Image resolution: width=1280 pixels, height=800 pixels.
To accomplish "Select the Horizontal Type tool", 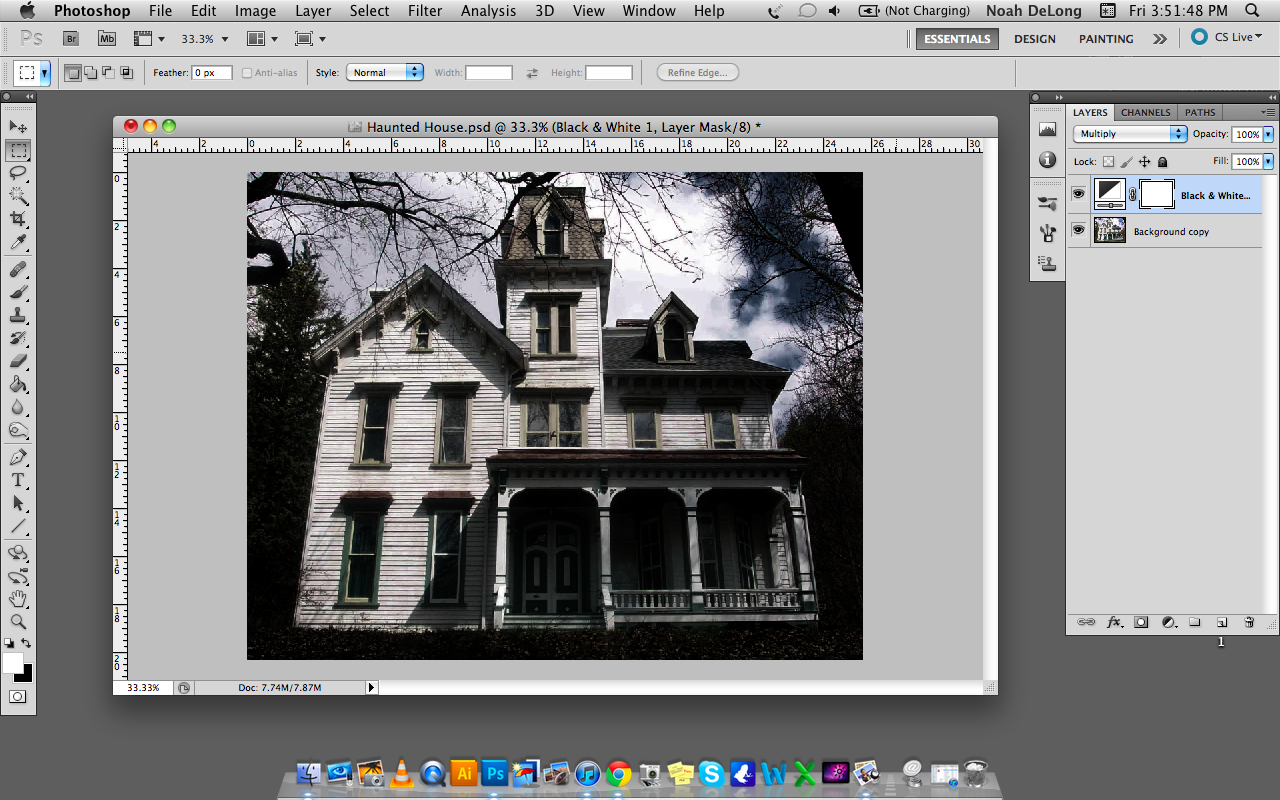I will click(x=18, y=480).
